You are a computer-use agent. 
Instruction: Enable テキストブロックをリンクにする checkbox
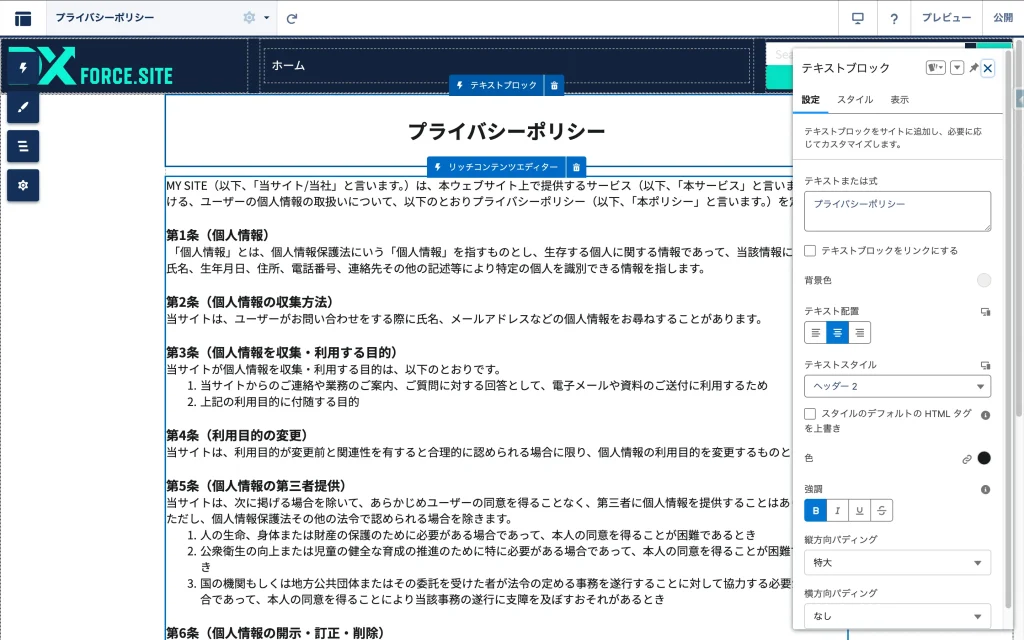coord(810,251)
